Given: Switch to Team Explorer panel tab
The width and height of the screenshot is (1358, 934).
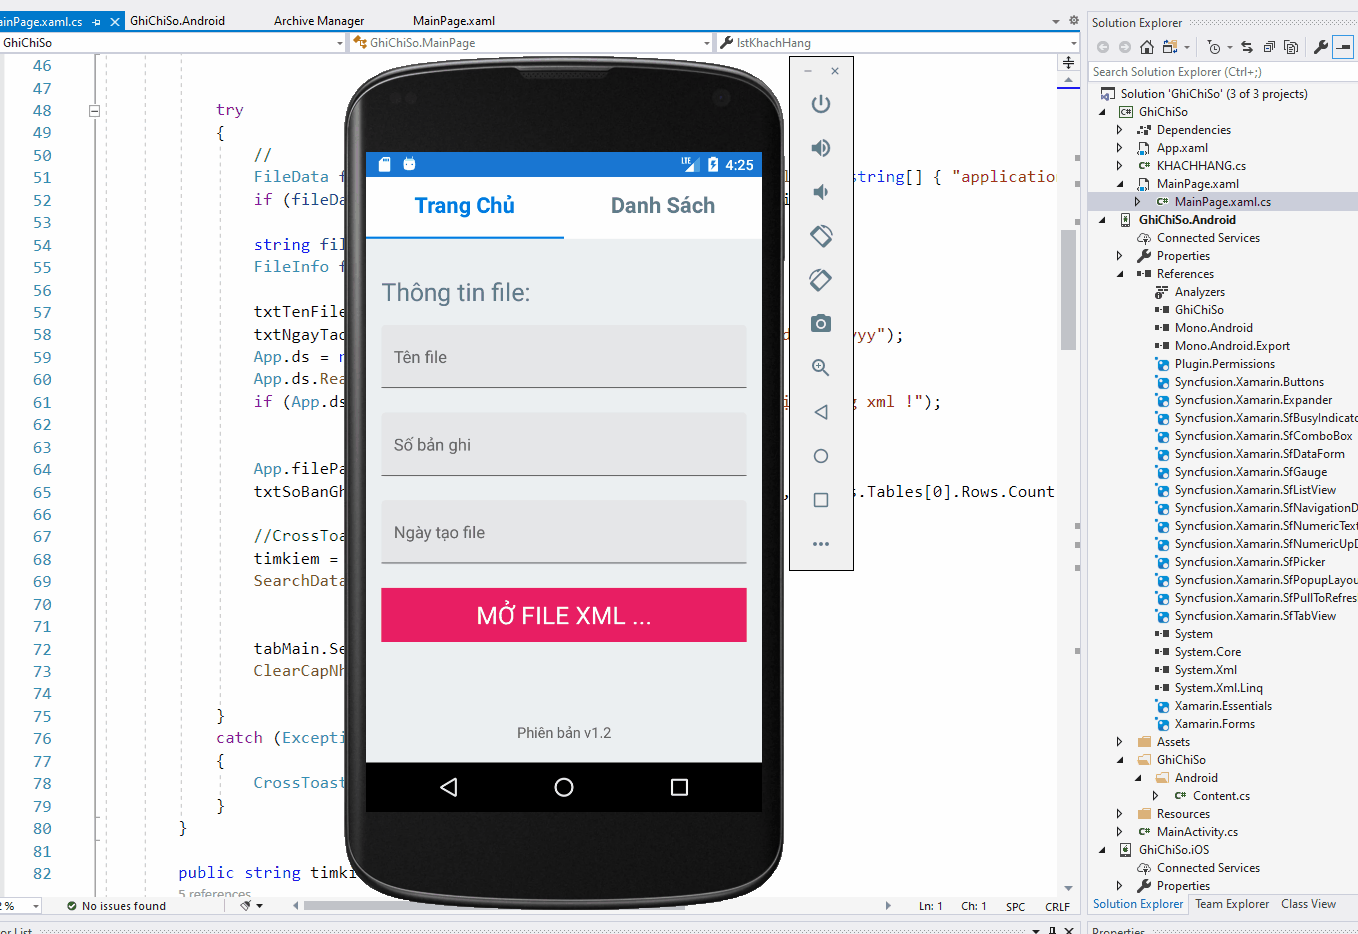Looking at the screenshot, I should tap(1231, 904).
